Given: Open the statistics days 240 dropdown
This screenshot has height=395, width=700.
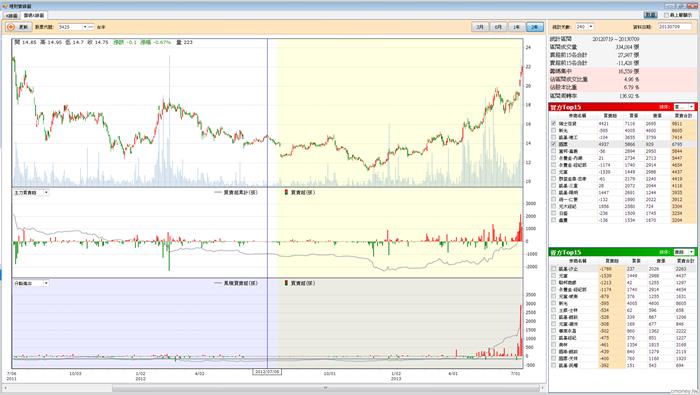Looking at the screenshot, I should 591,27.
